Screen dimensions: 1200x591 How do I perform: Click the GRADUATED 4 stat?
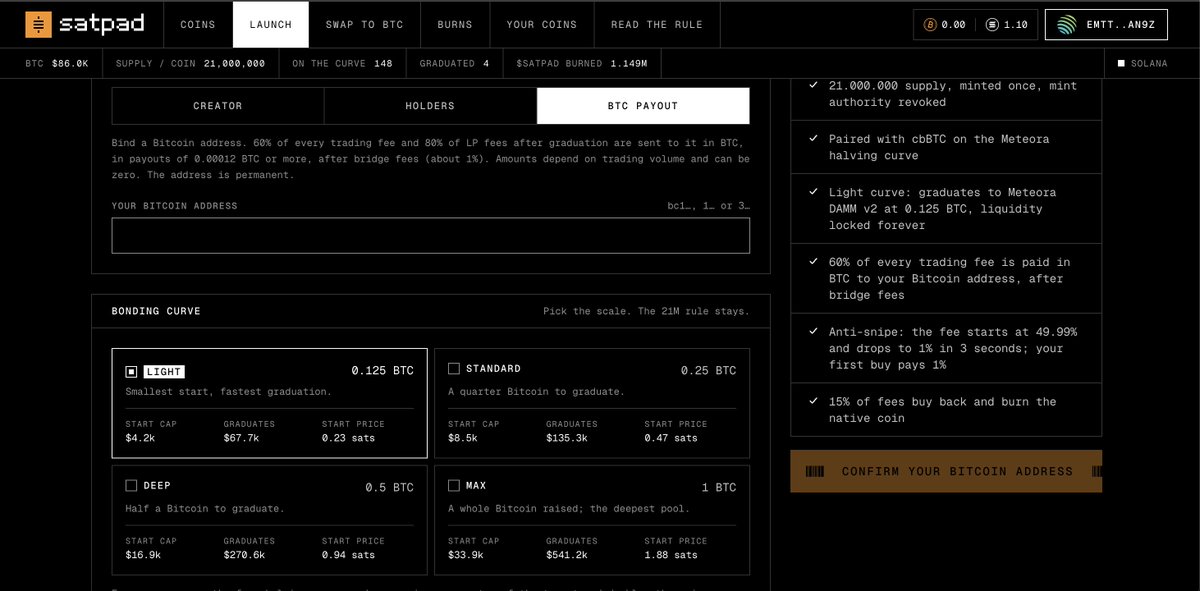coord(454,63)
